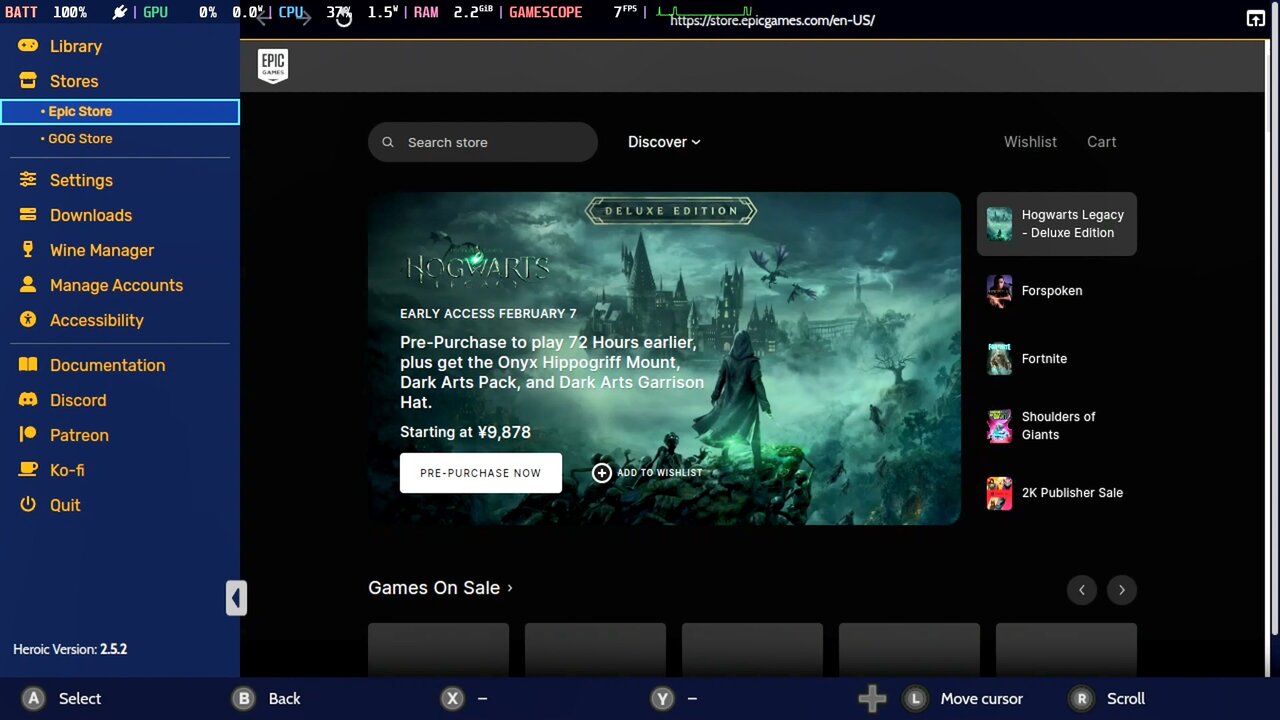
Task: Reload the webview page
Action: [343, 17]
